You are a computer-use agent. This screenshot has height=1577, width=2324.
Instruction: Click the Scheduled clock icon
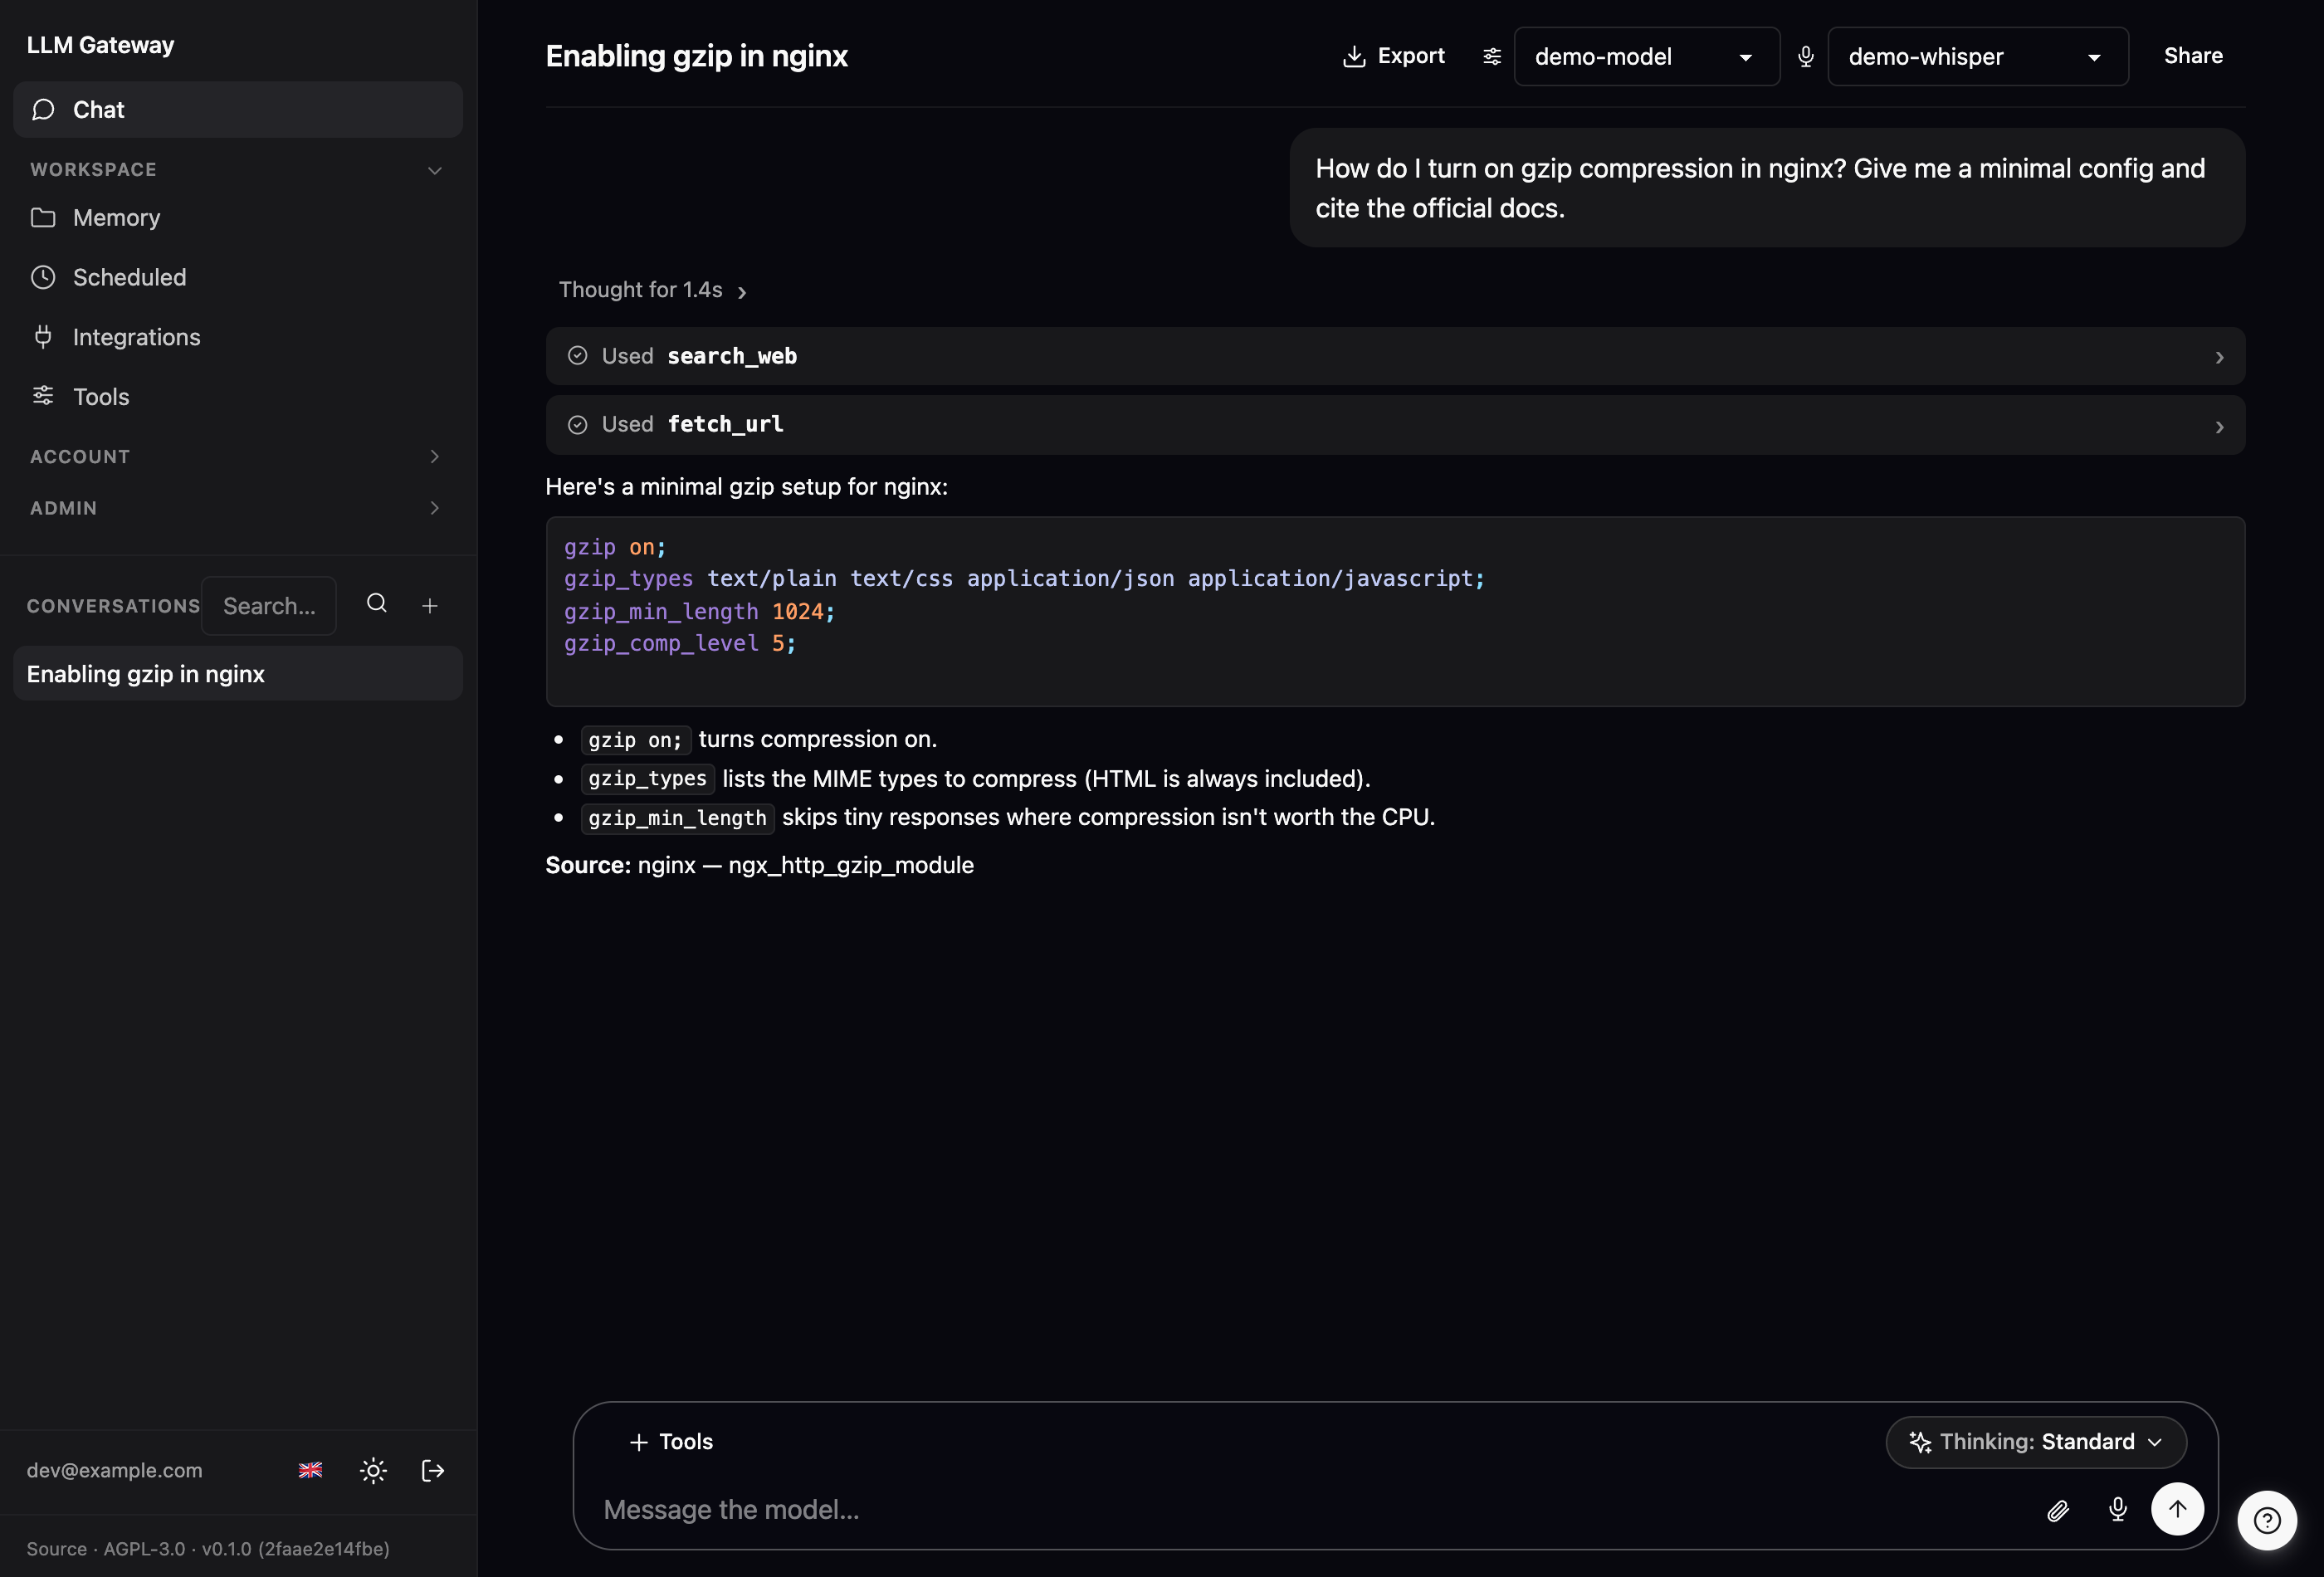(x=43, y=277)
